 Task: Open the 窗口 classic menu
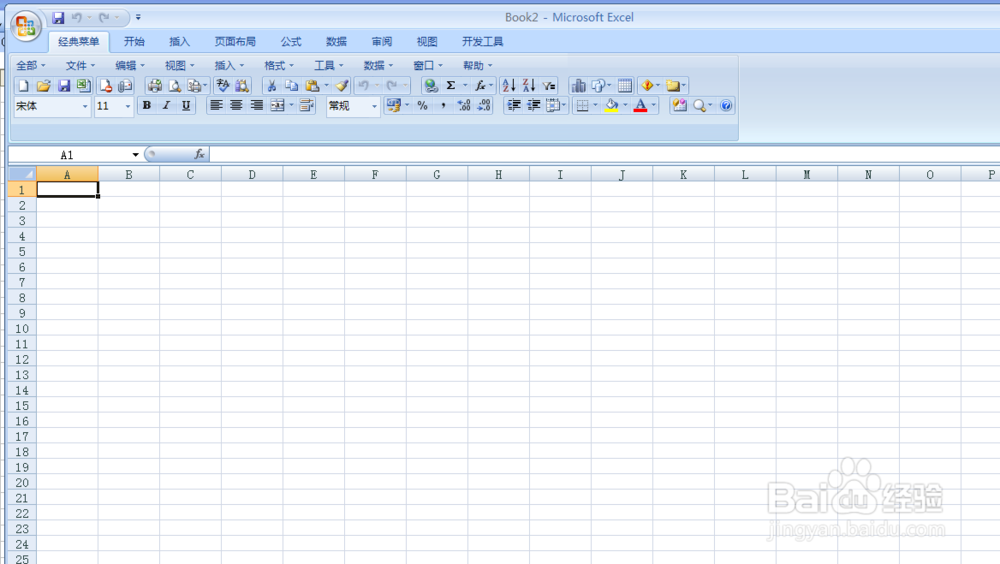coord(427,66)
